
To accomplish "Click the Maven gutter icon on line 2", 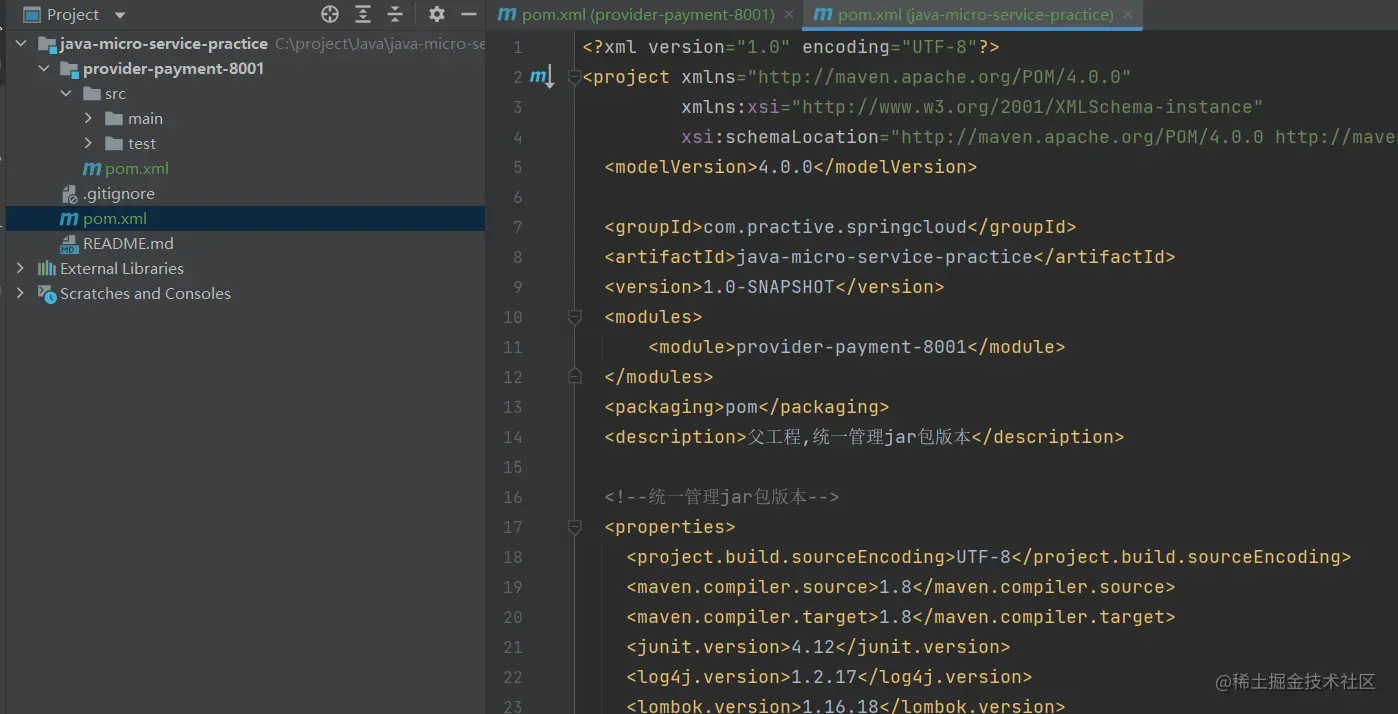I will coord(541,77).
